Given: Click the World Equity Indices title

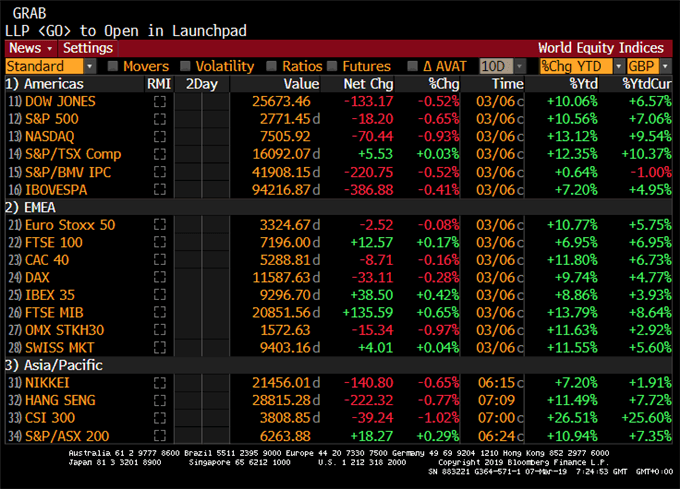Looking at the screenshot, I should [x=601, y=48].
